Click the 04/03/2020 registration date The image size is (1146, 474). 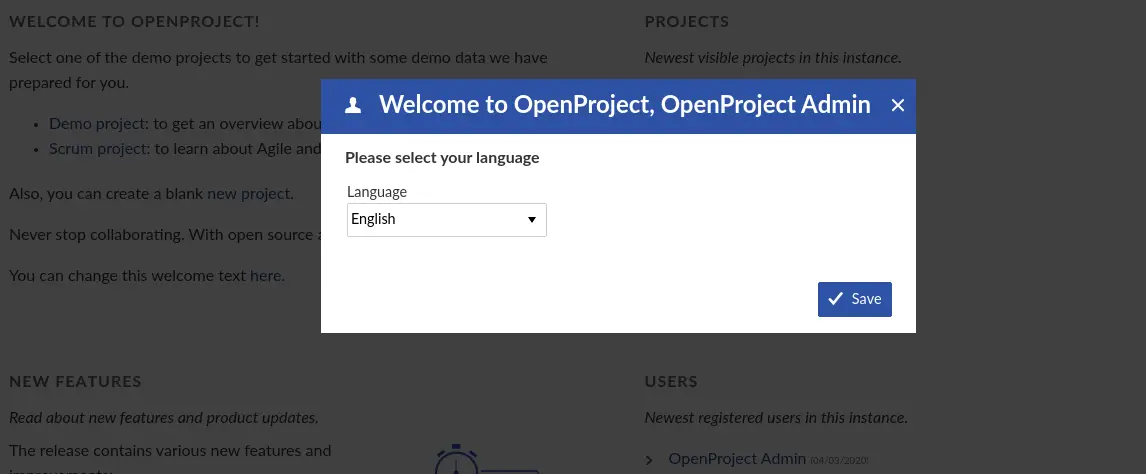[840, 460]
